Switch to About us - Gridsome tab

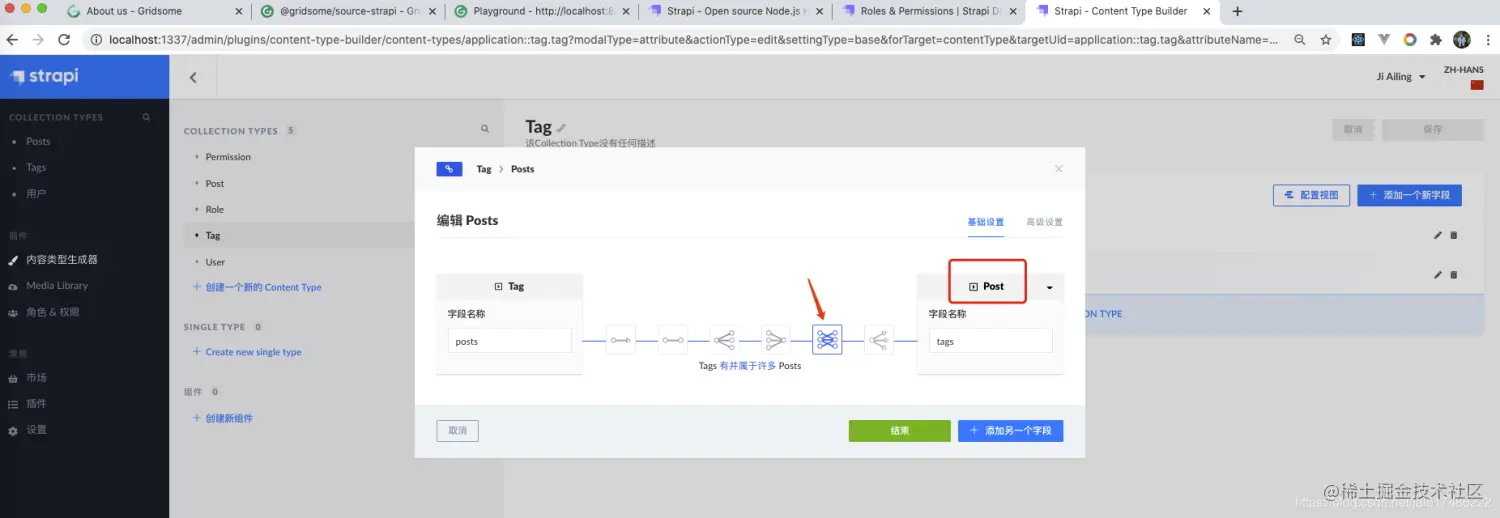[x=155, y=11]
